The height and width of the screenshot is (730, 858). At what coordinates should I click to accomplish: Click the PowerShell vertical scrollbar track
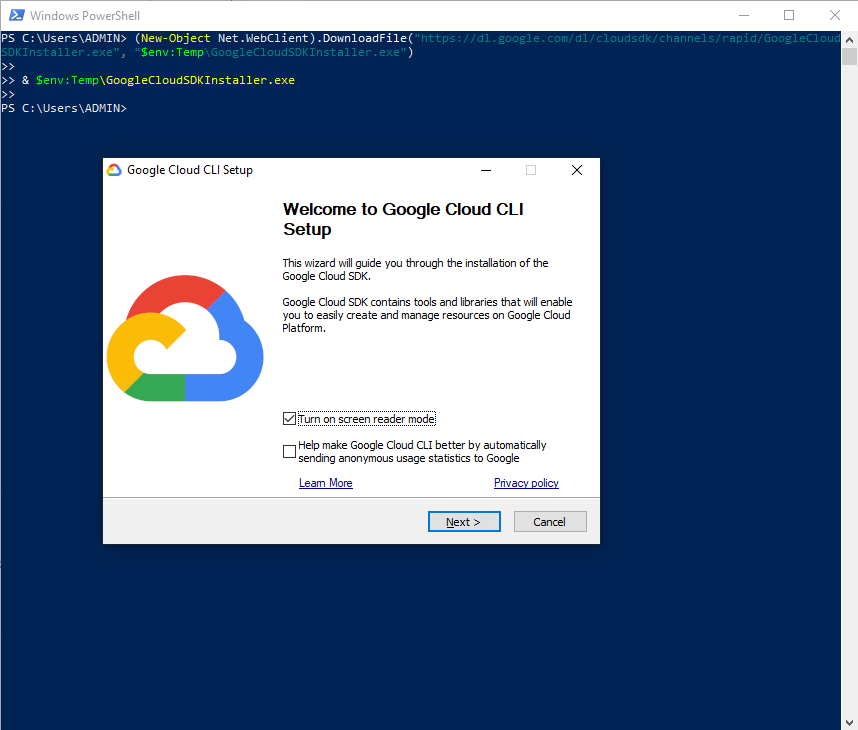849,400
